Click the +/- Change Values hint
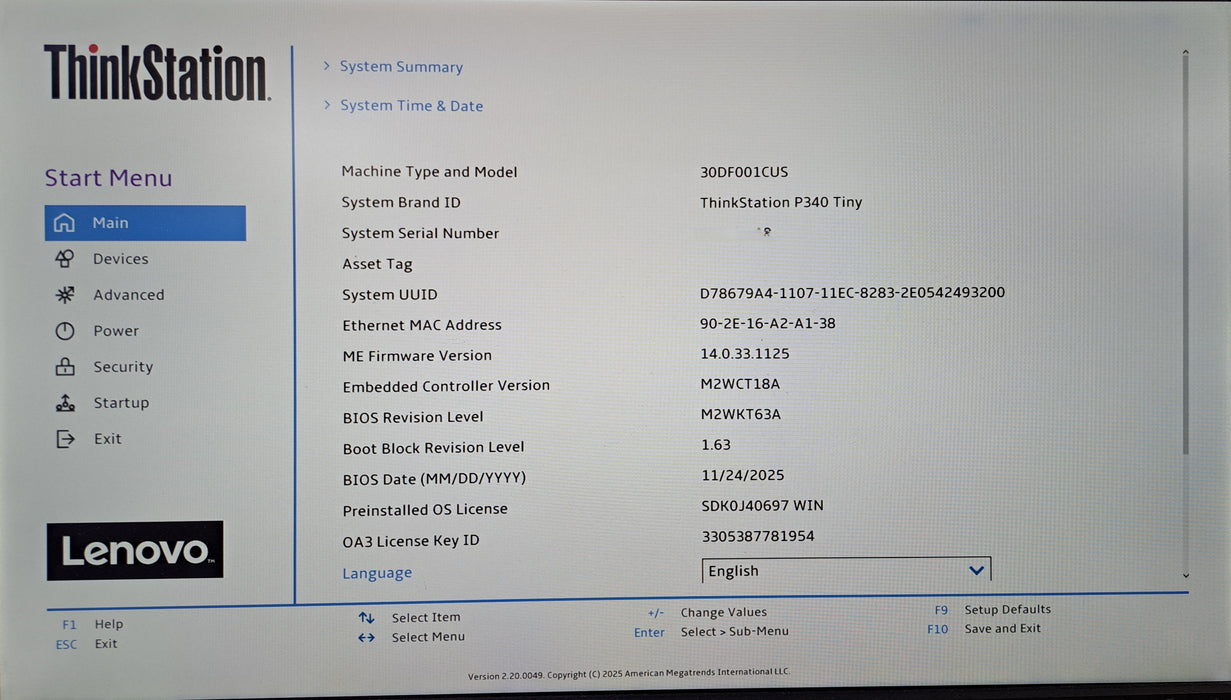This screenshot has height=700, width=1231. [x=707, y=612]
